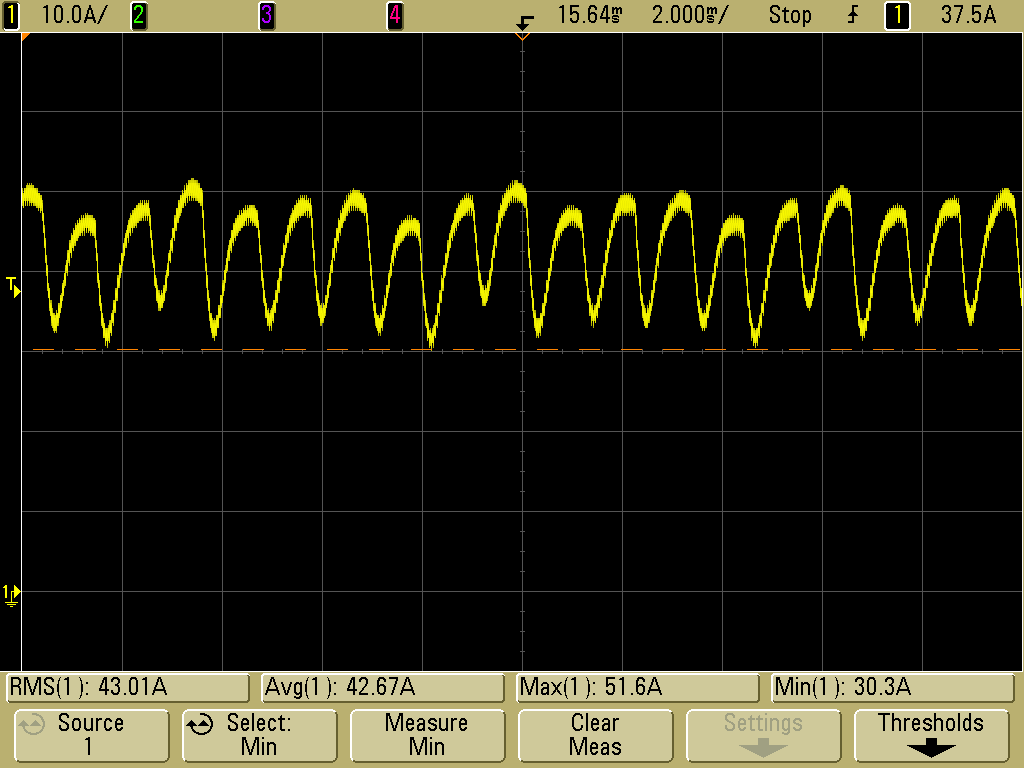Click the Measure Min softkey
The width and height of the screenshot is (1024, 768).
427,735
